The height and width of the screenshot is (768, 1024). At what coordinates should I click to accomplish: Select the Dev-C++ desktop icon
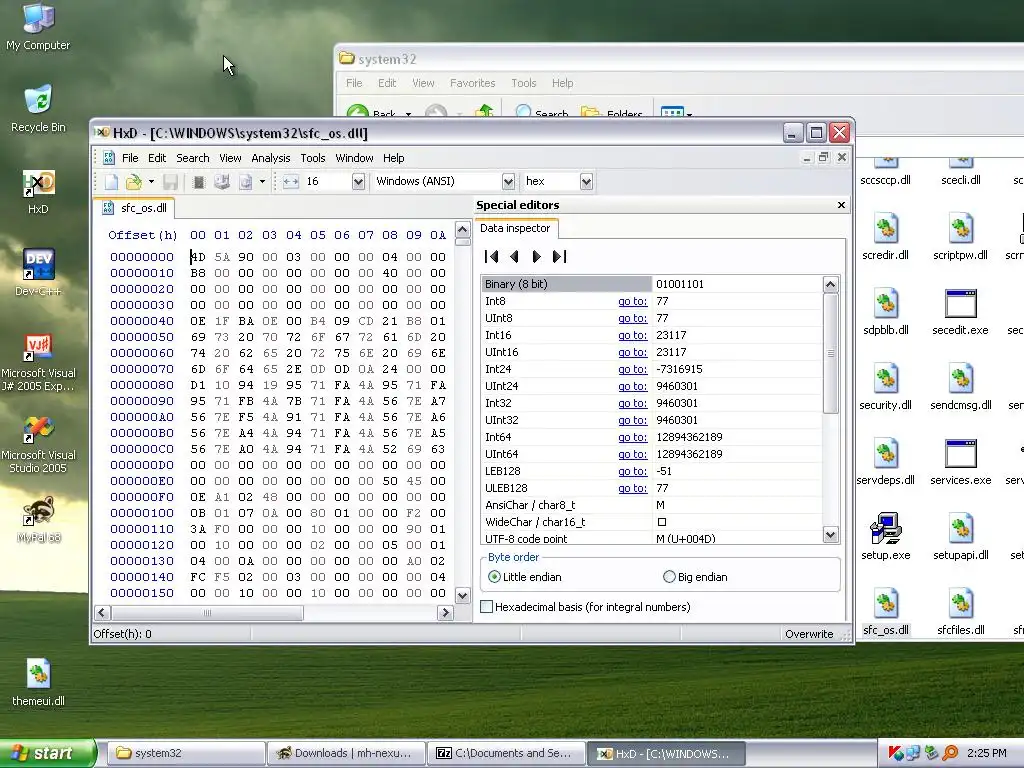[39, 273]
